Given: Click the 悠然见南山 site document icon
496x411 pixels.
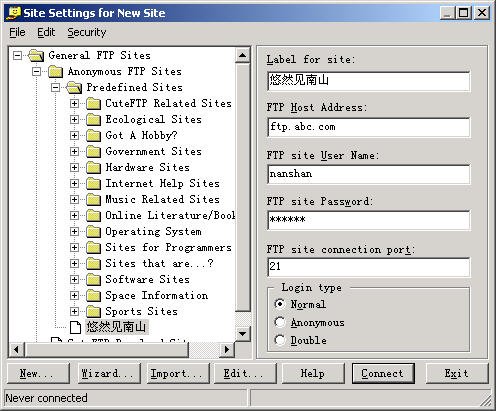Looking at the screenshot, I should (75, 327).
